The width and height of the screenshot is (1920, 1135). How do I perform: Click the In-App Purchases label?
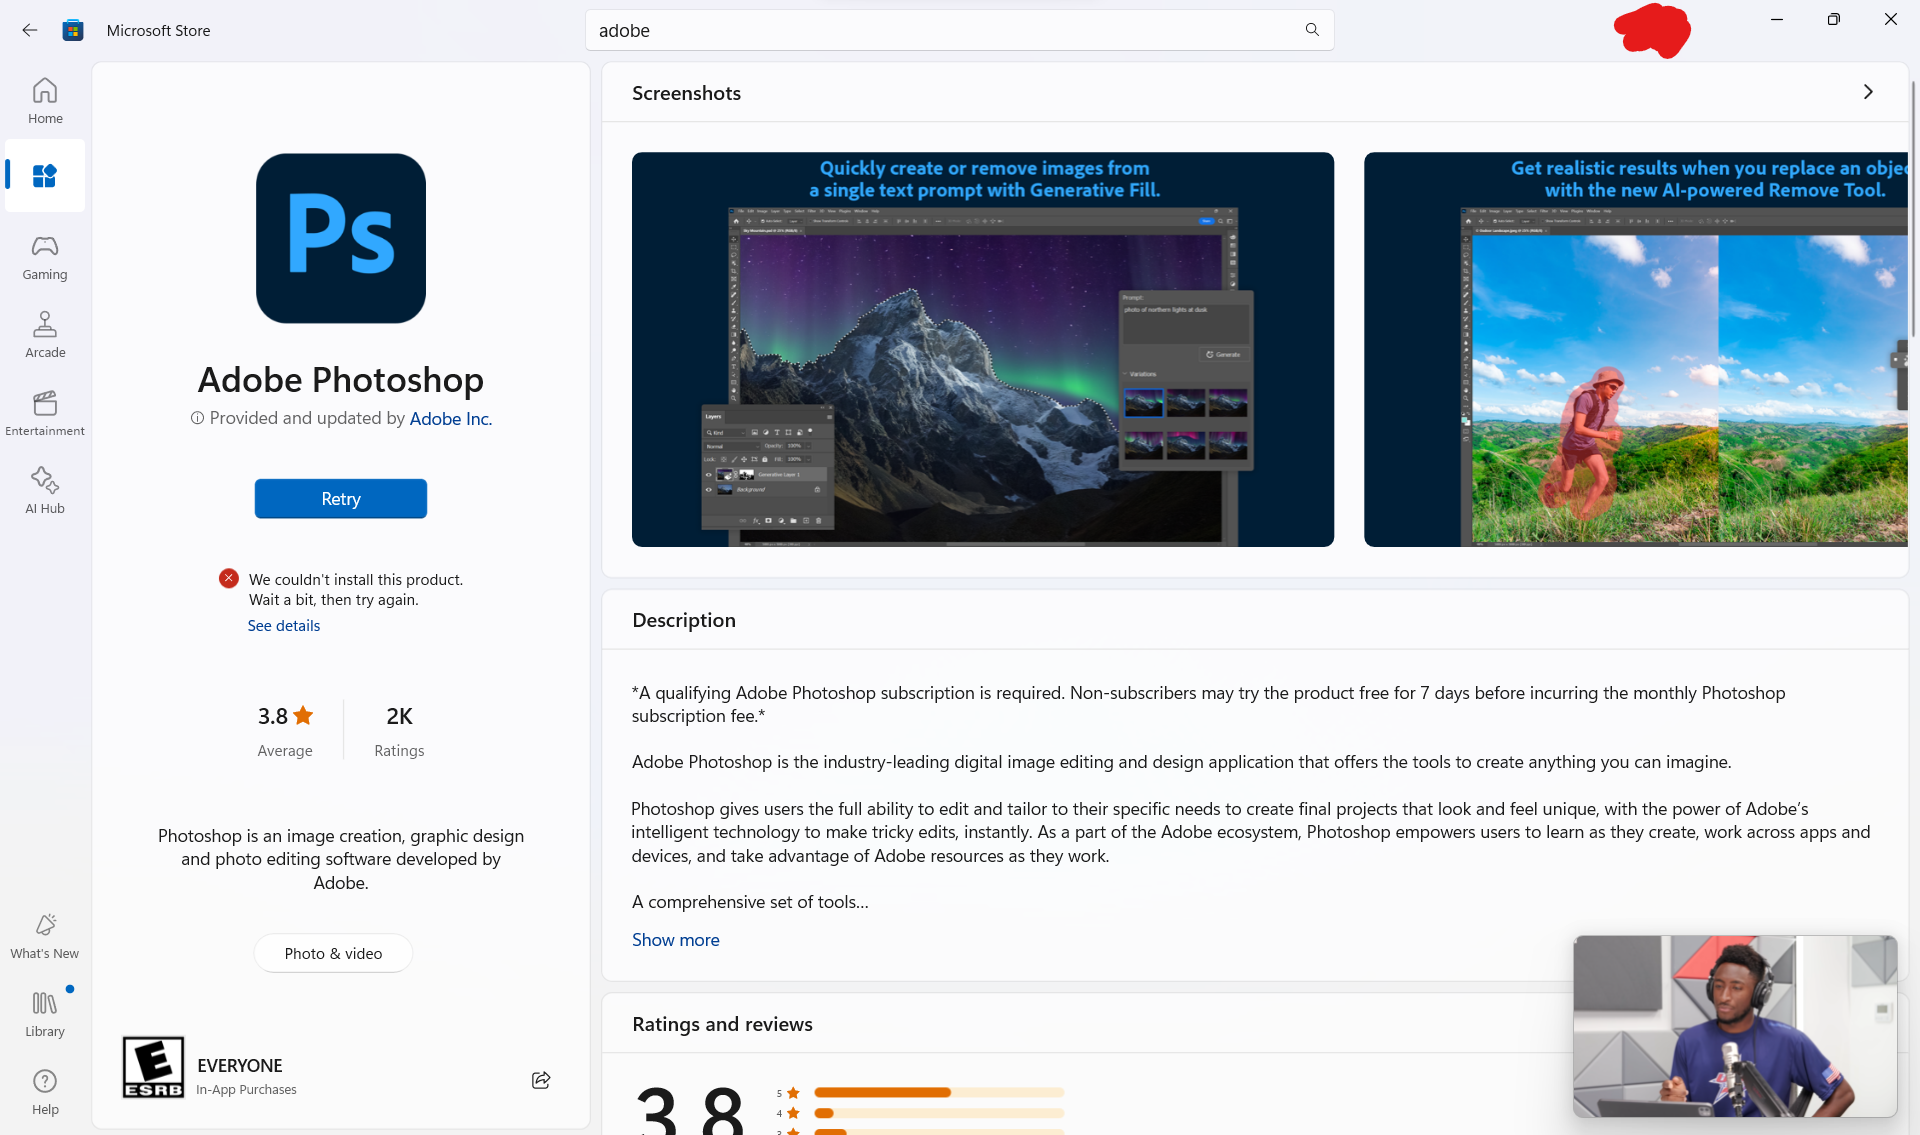pyautogui.click(x=246, y=1090)
